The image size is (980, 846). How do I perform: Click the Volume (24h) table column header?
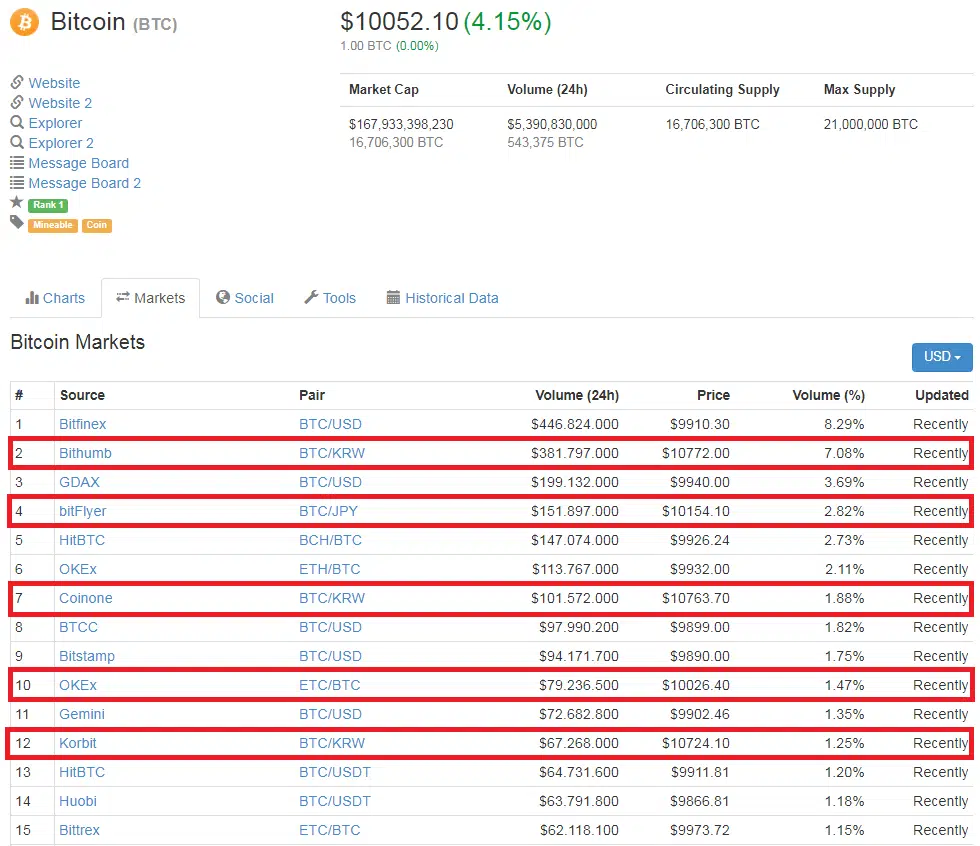[577, 396]
